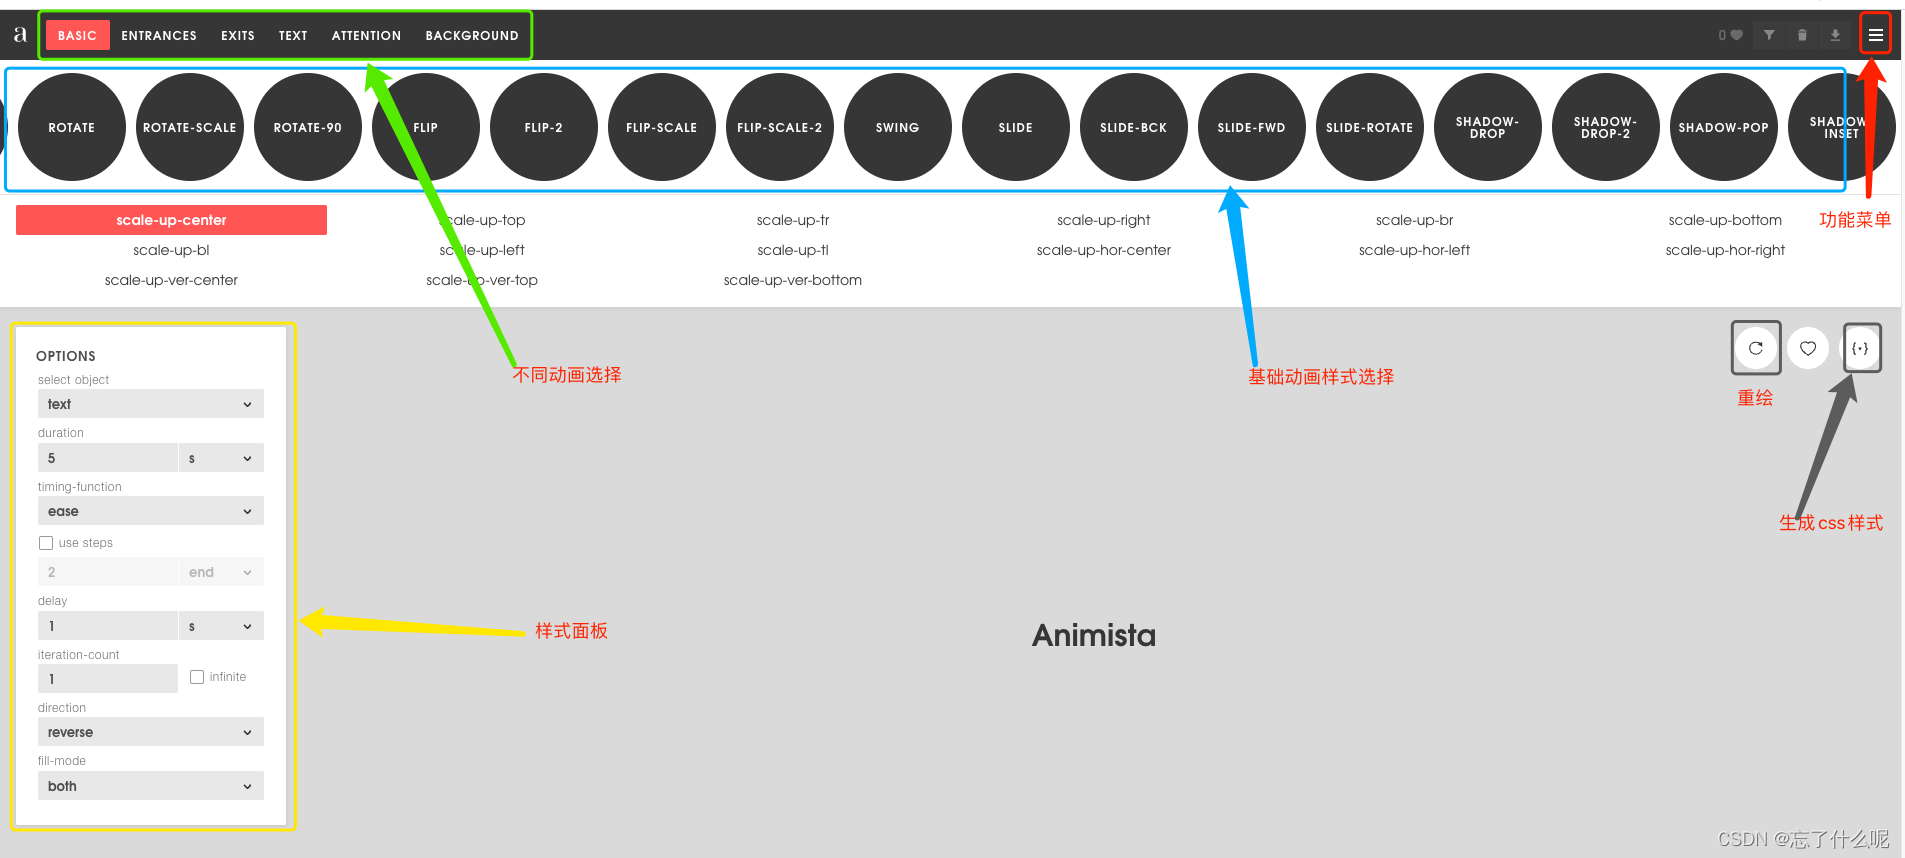Generate CSS code with curly braces button
1905x858 pixels.
point(1860,348)
